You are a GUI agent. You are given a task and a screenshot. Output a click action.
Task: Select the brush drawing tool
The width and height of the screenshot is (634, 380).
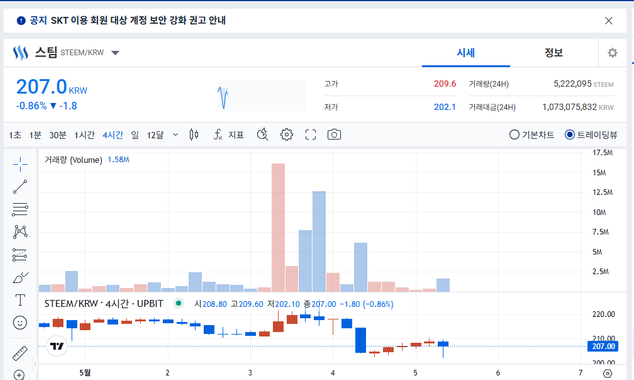click(20, 277)
